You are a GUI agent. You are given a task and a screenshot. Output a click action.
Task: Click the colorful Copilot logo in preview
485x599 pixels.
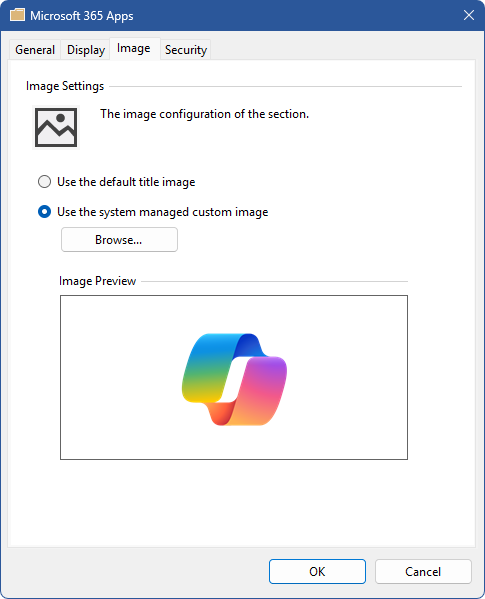[x=234, y=379]
